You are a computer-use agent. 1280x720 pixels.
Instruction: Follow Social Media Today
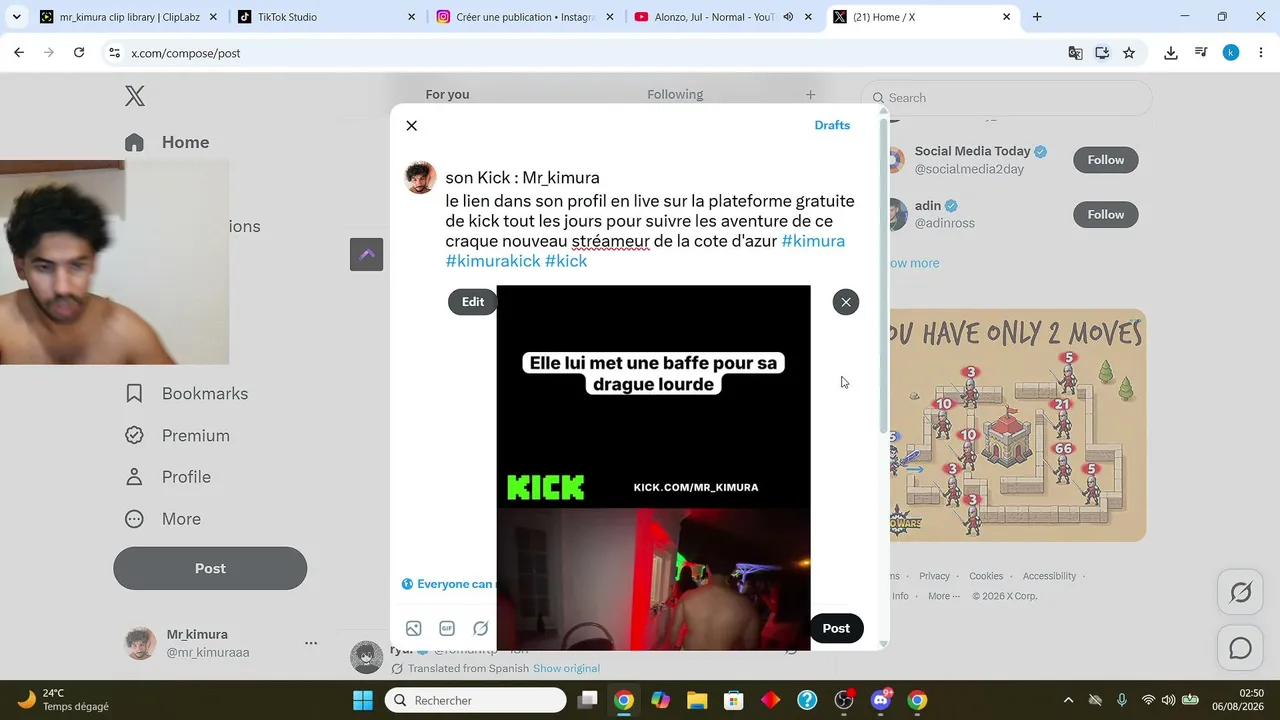click(x=1106, y=160)
